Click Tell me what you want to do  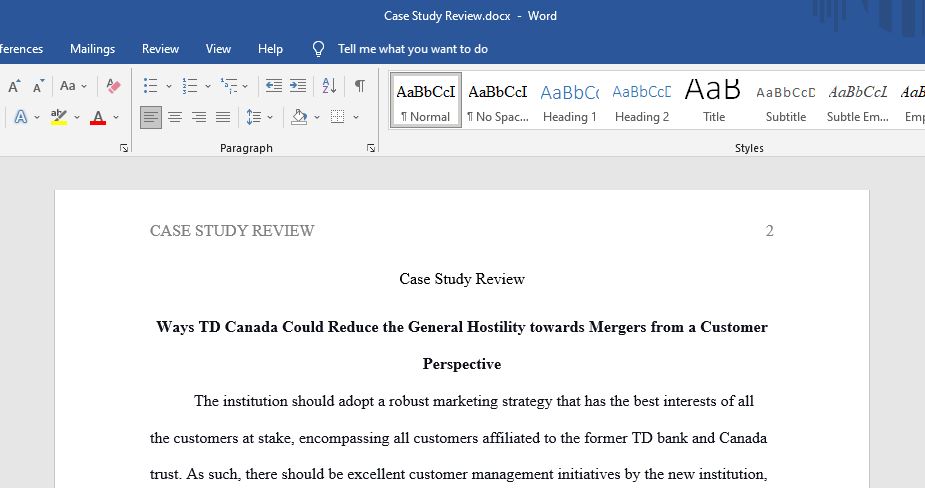(x=413, y=49)
